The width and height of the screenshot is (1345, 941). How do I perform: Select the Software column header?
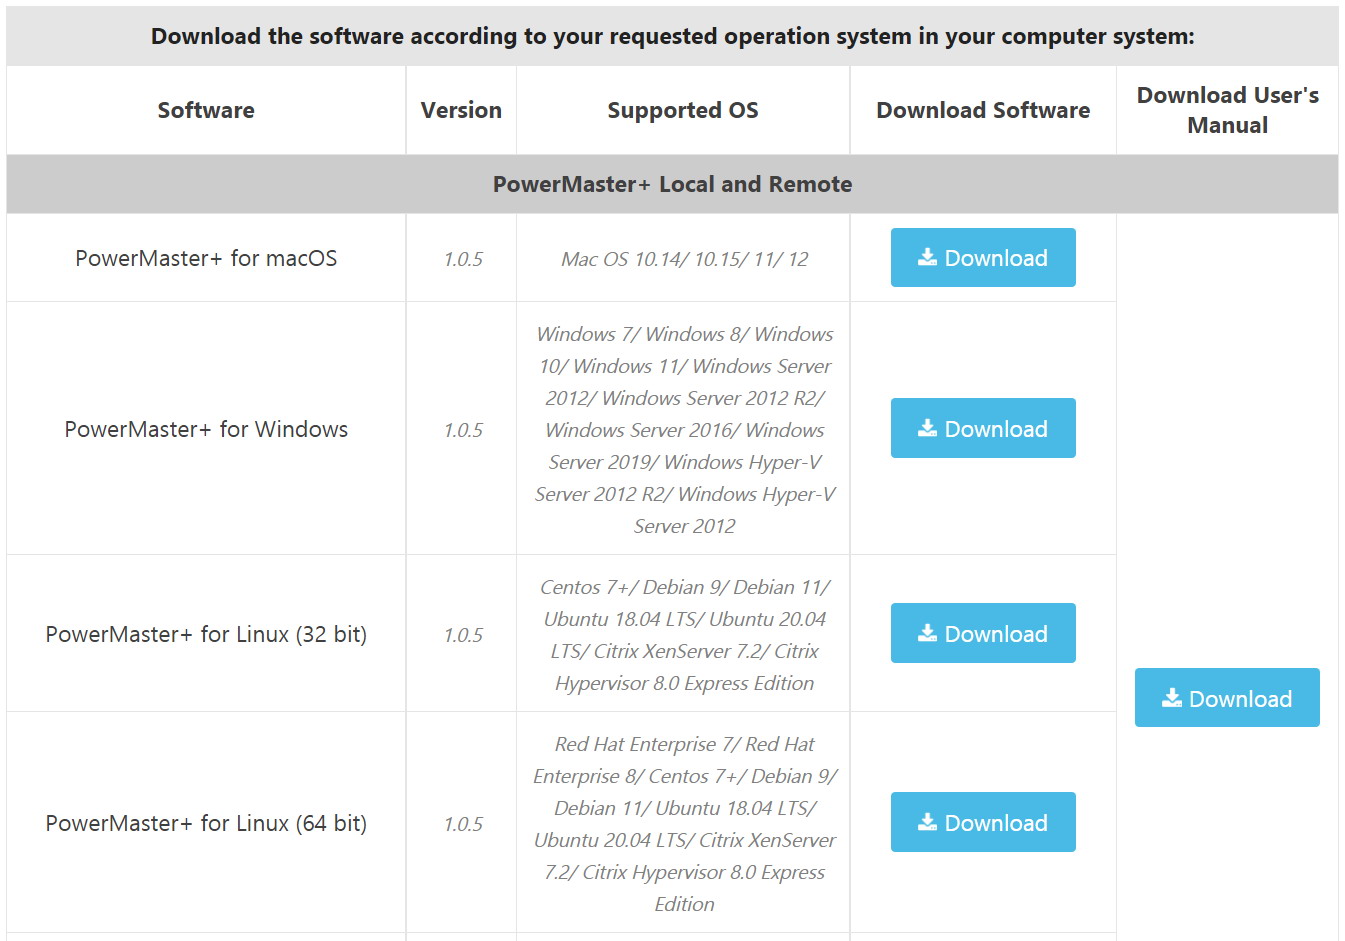tap(206, 110)
